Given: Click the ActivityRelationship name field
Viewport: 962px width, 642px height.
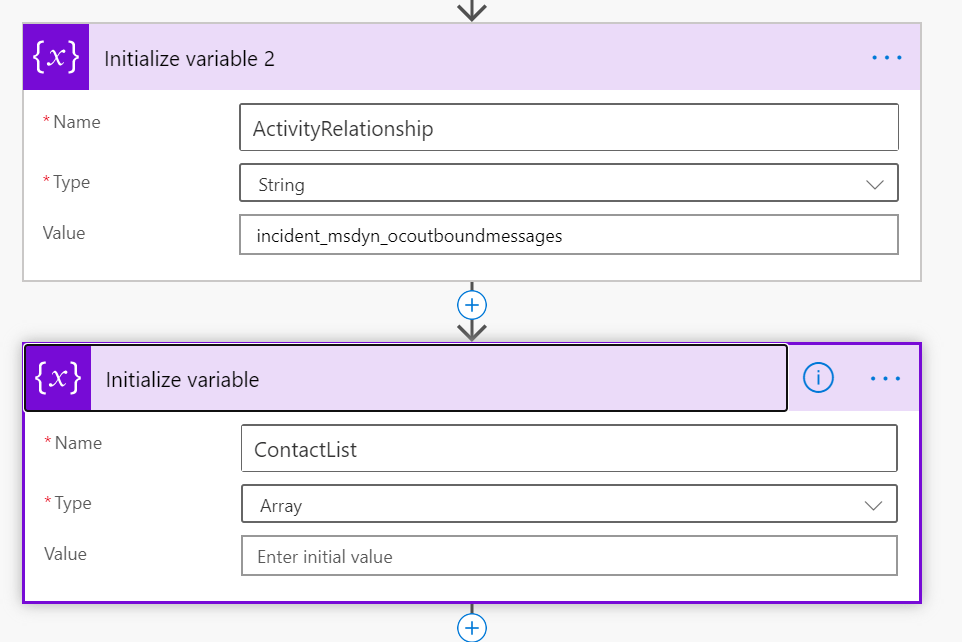Looking at the screenshot, I should 568,128.
